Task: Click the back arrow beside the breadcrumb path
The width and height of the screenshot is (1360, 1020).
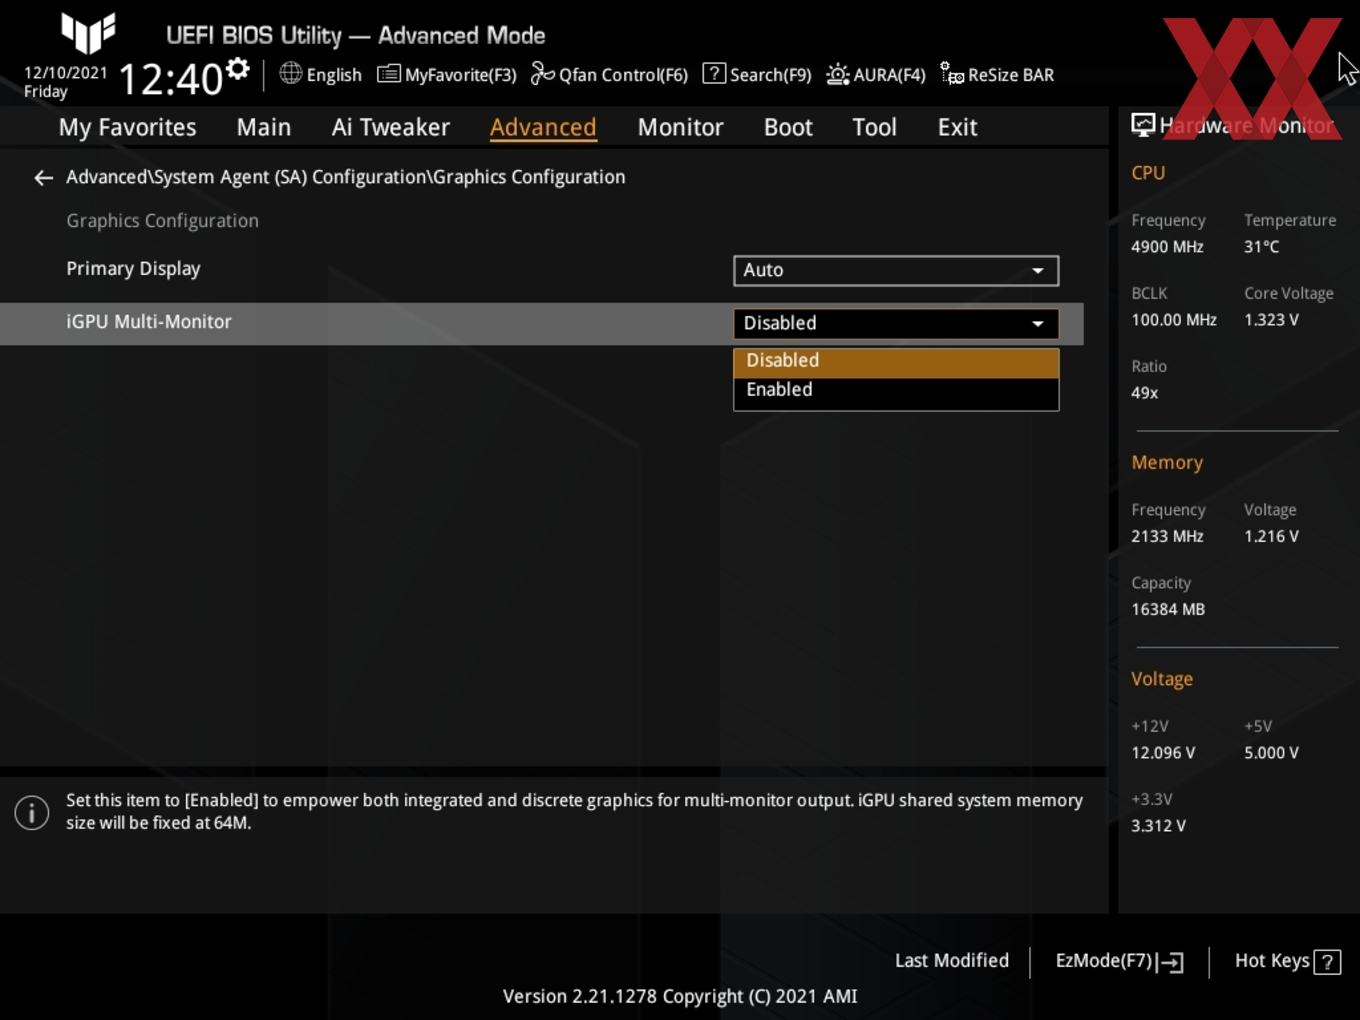Action: [x=43, y=178]
